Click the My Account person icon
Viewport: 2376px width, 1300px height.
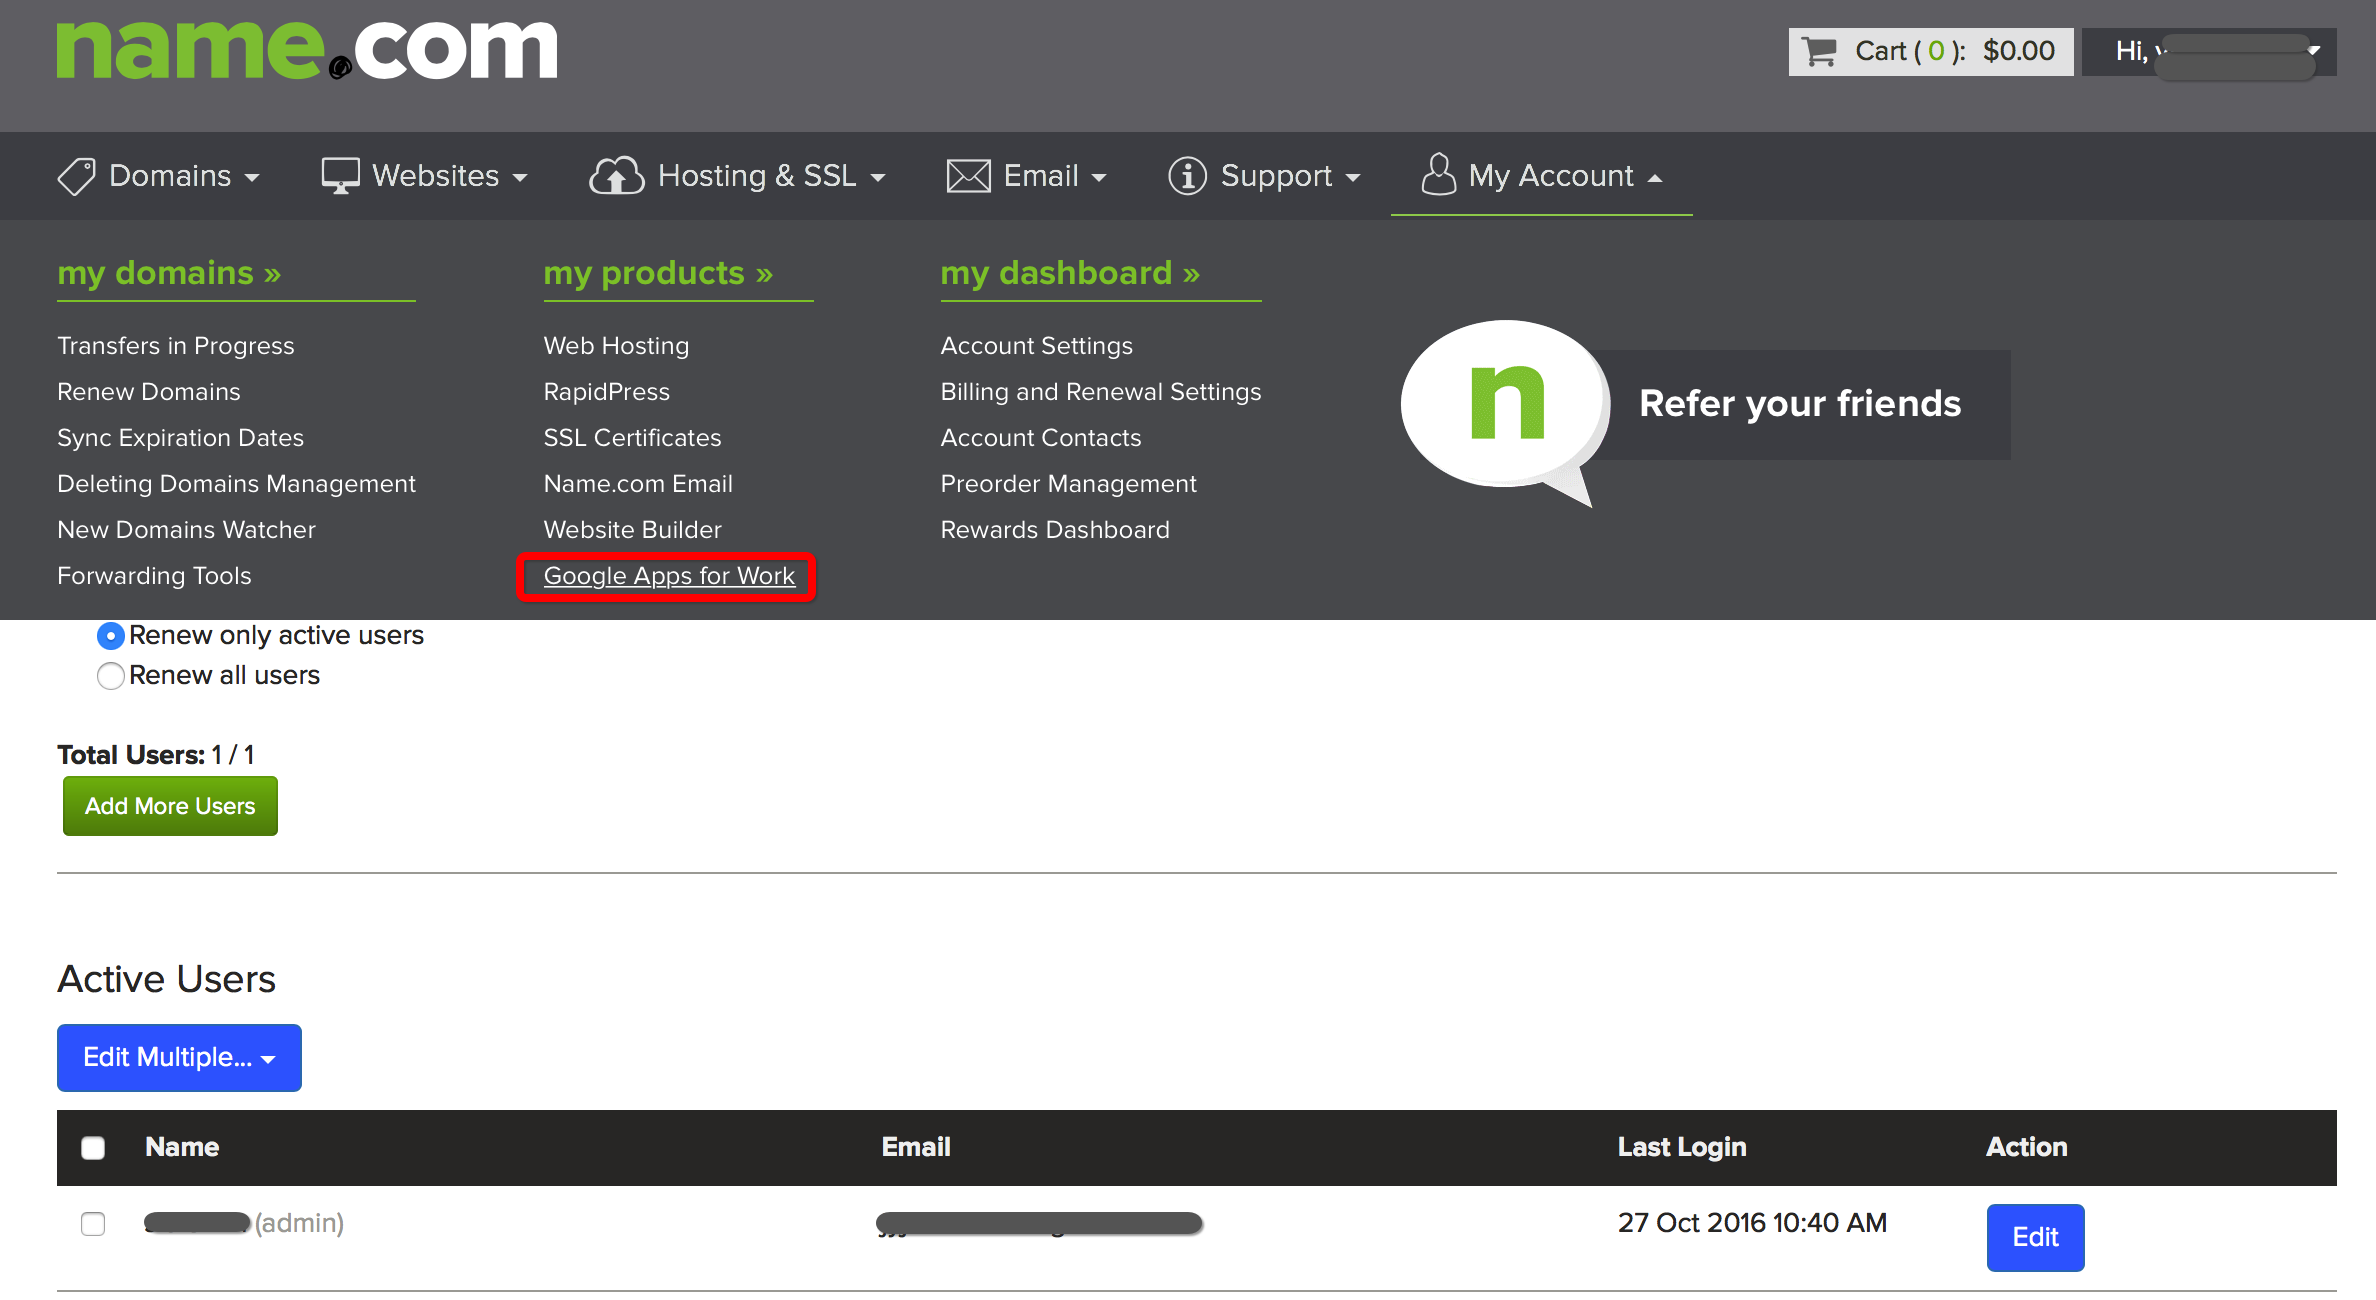1438,175
